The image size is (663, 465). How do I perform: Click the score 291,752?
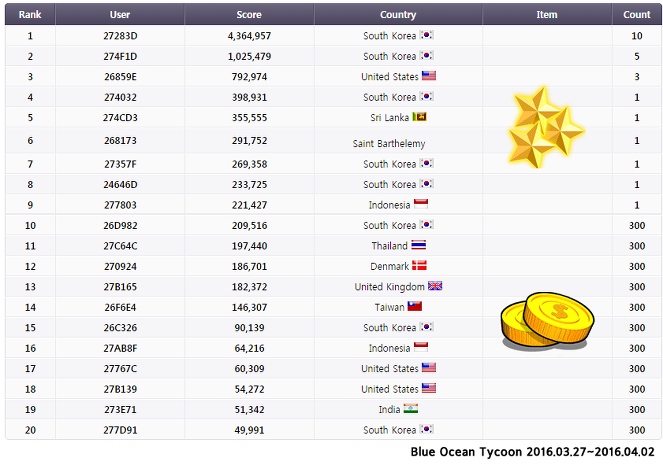click(249, 140)
